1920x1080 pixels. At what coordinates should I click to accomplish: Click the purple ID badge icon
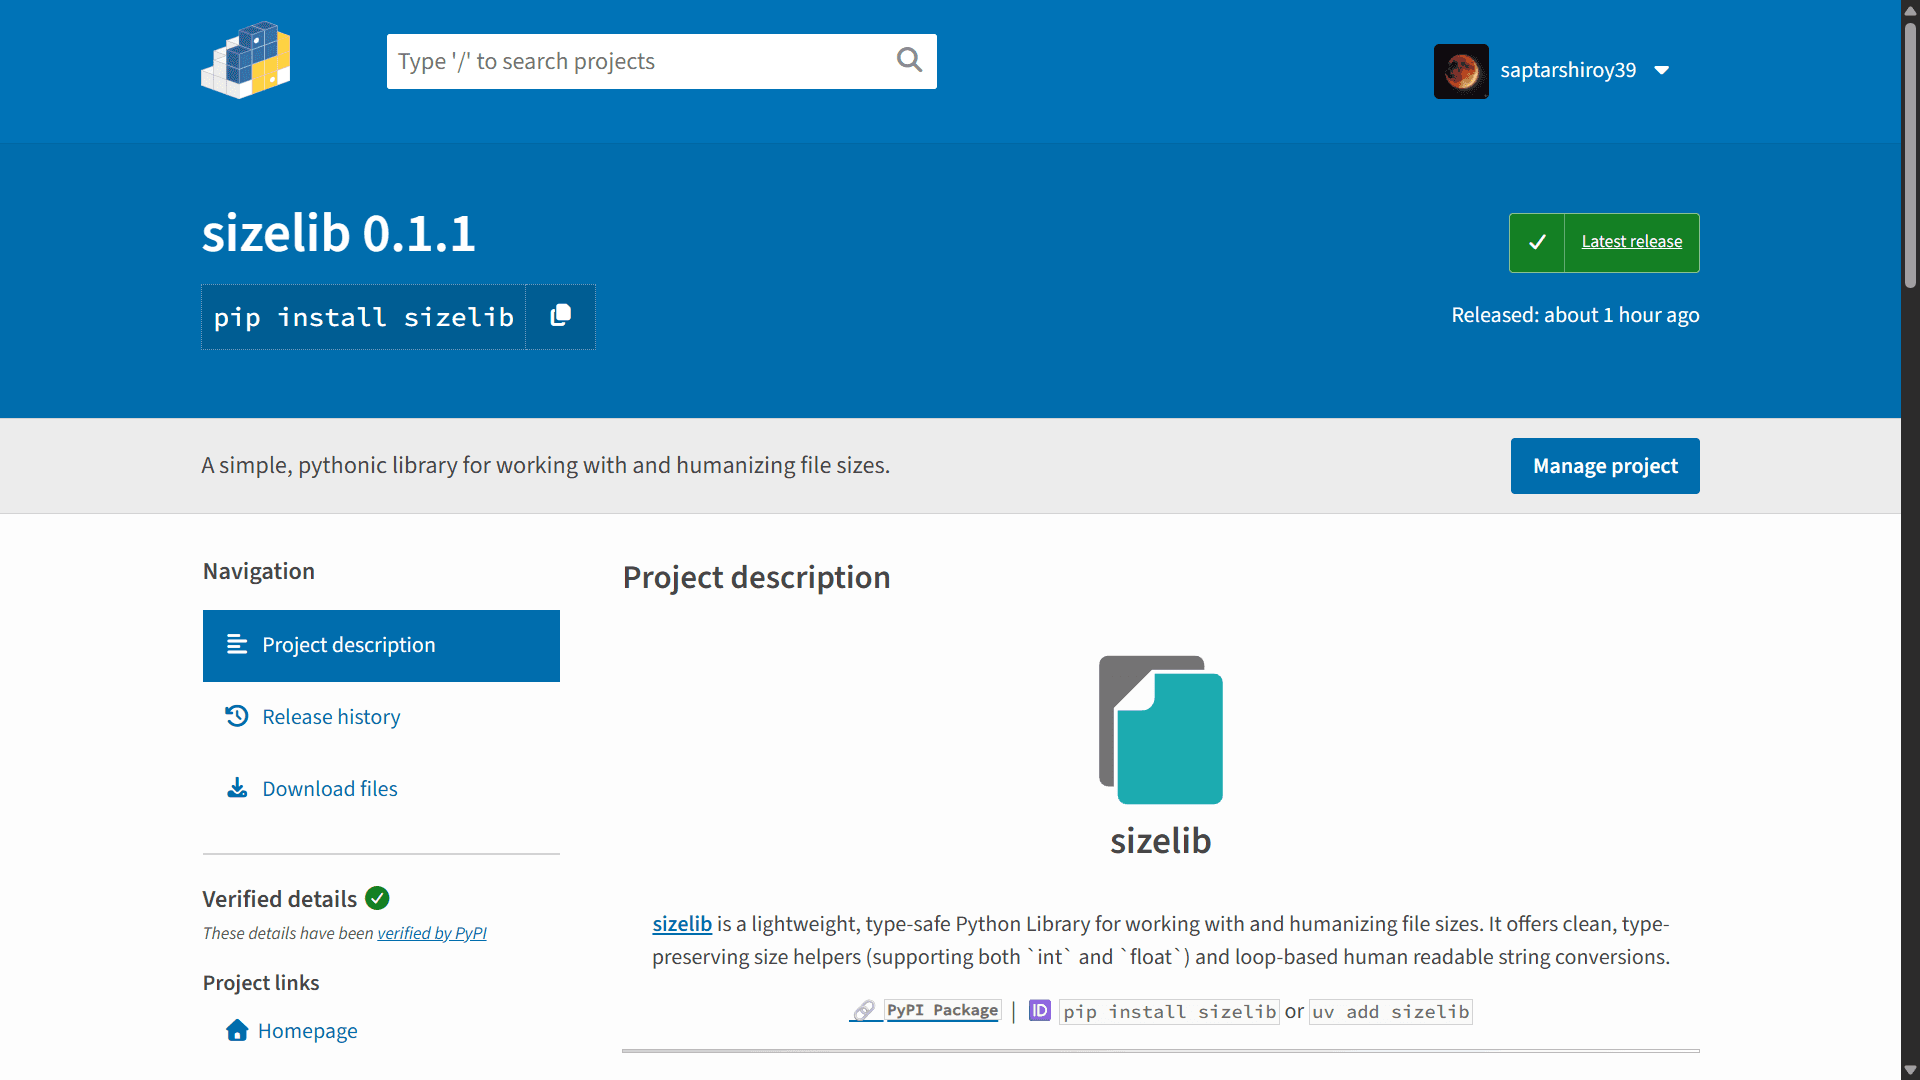click(1040, 1010)
